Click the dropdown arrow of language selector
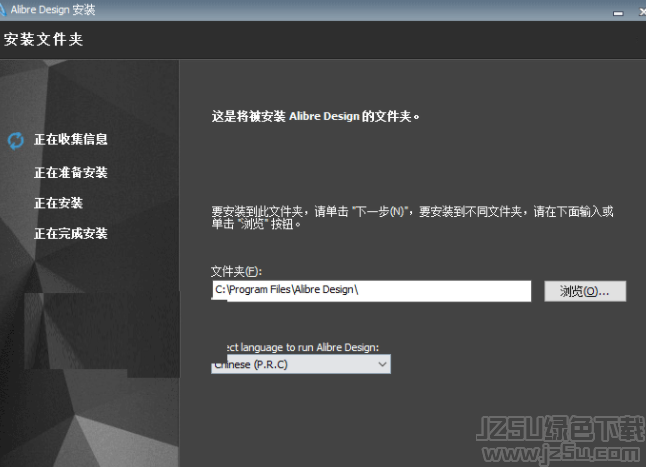This screenshot has height=467, width=646. coord(382,365)
